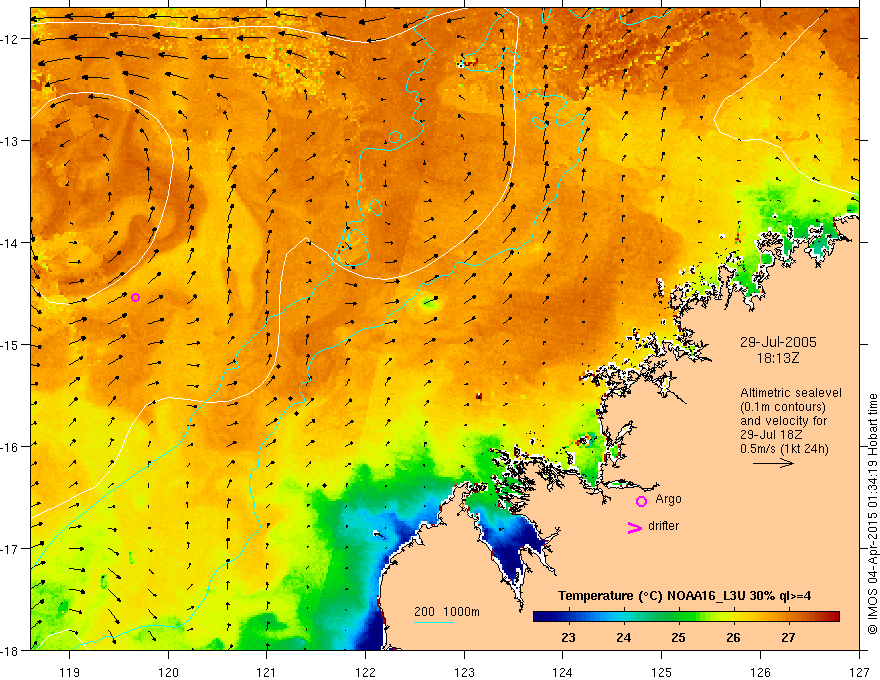
Task: Click the -12 latitude axis label
Action: [x=11, y=39]
